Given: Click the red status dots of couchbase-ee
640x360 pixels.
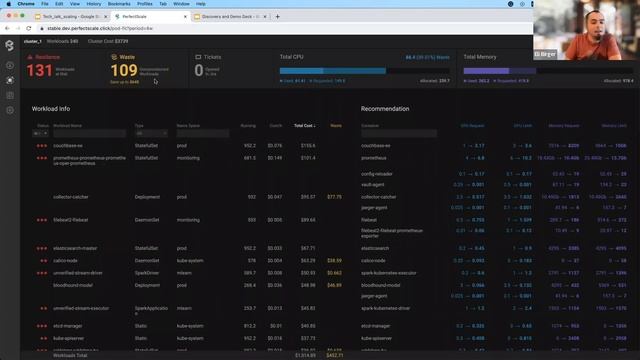Looking at the screenshot, I should click(x=42, y=146).
